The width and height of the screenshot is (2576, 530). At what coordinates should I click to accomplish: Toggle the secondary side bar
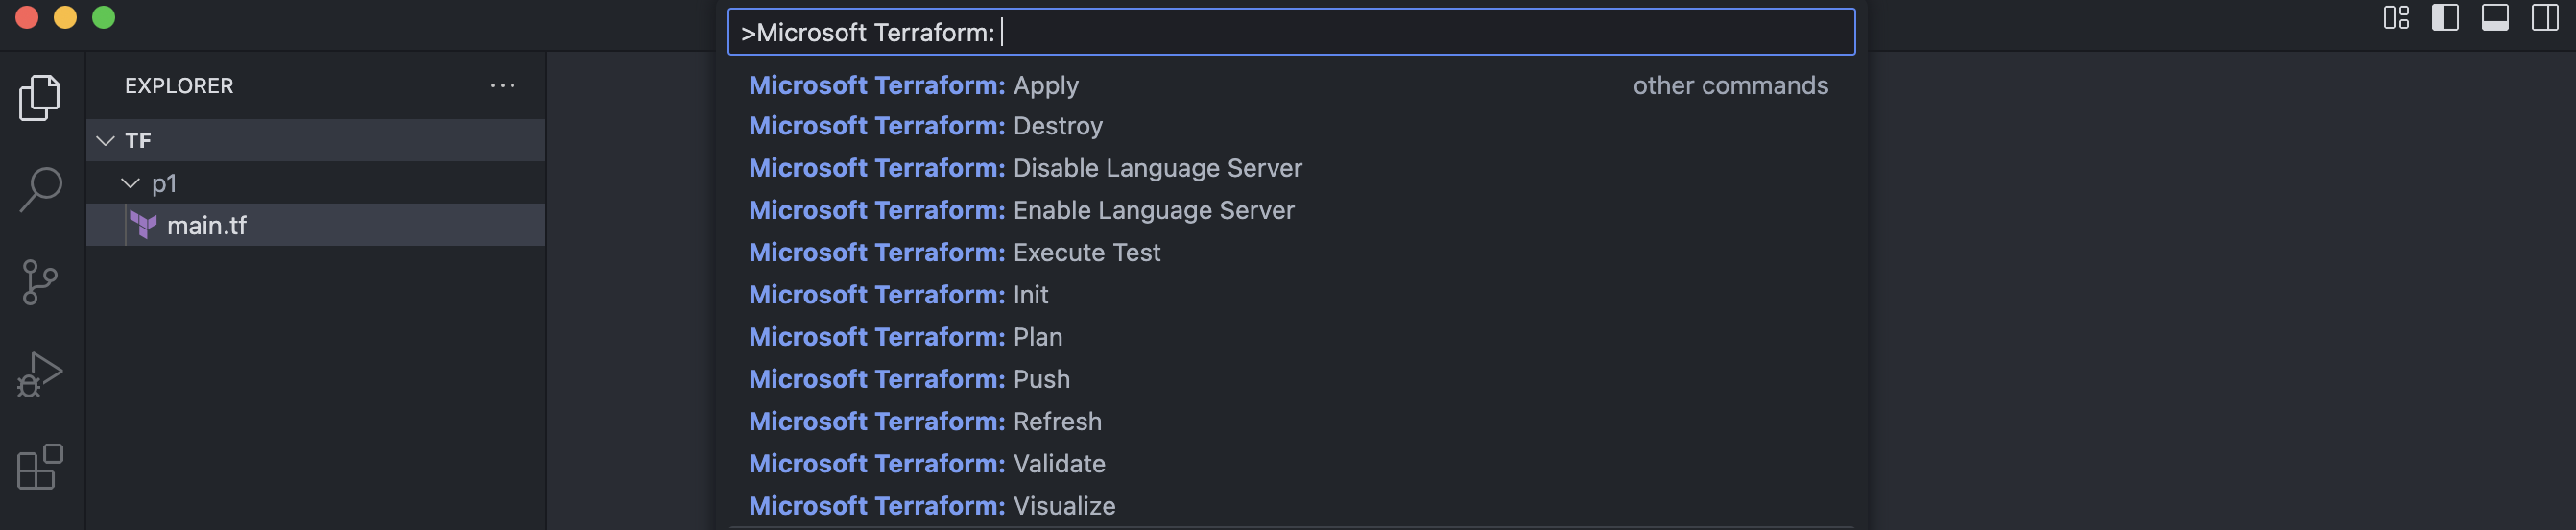pyautogui.click(x=2545, y=18)
